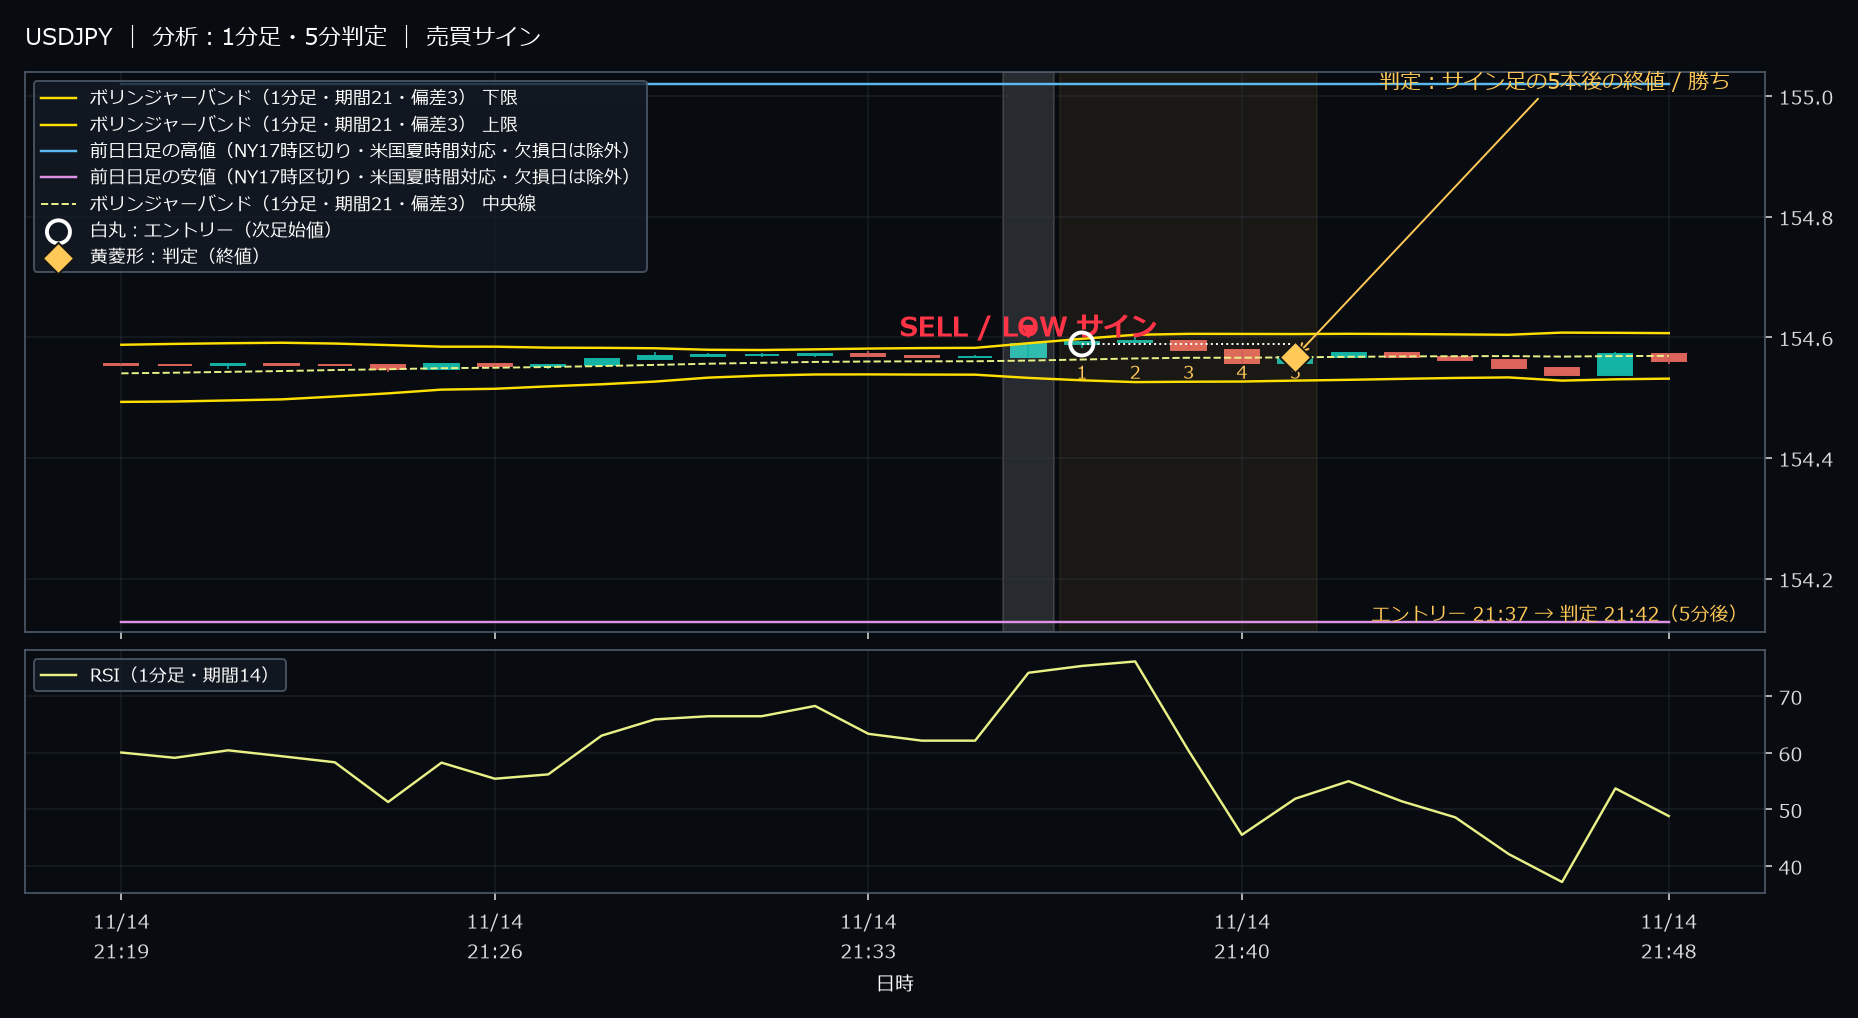Click candle count number 1 below entry
Viewport: 1858px width, 1018px height.
[x=1081, y=373]
